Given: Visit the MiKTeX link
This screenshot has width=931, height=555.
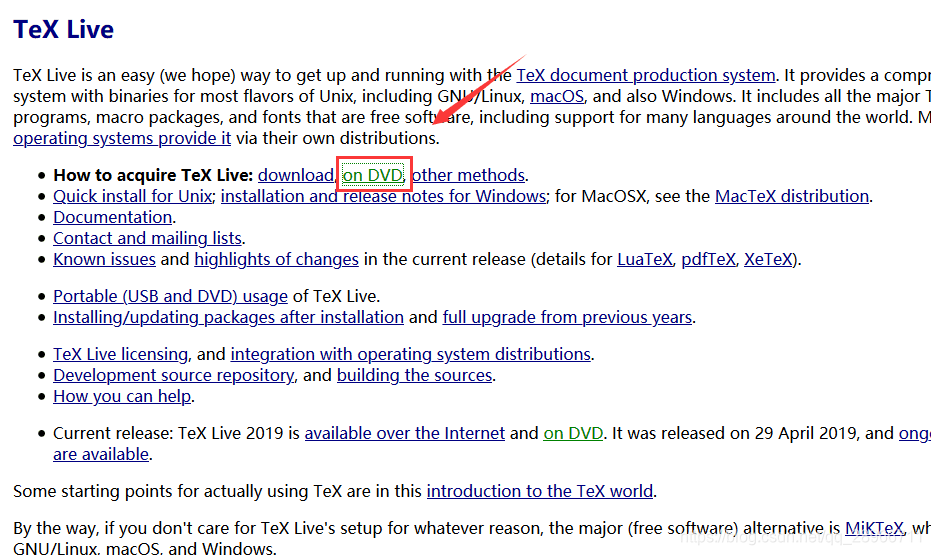Looking at the screenshot, I should pos(874,528).
